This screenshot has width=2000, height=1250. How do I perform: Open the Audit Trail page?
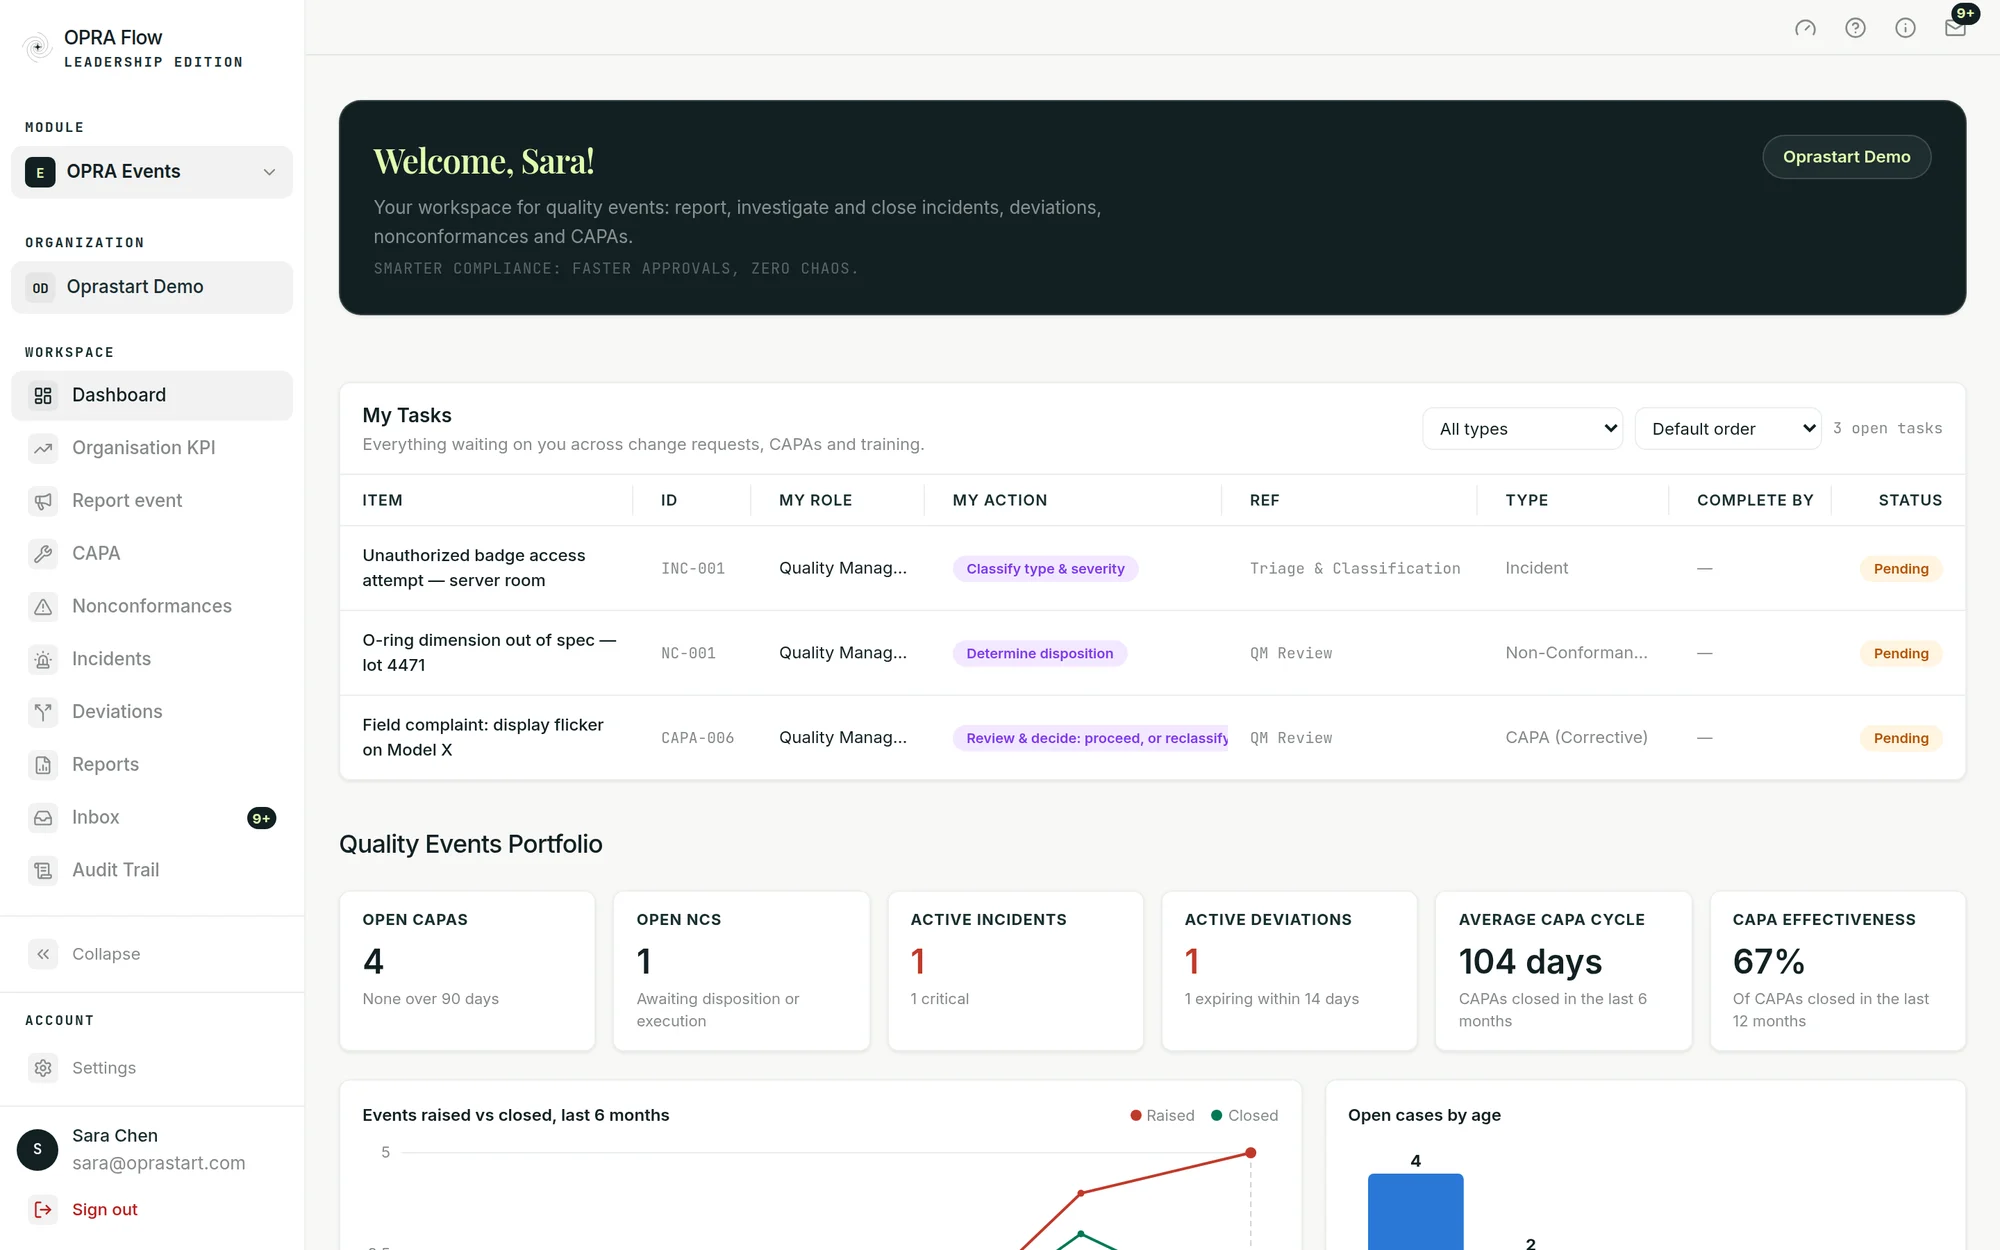(x=152, y=870)
